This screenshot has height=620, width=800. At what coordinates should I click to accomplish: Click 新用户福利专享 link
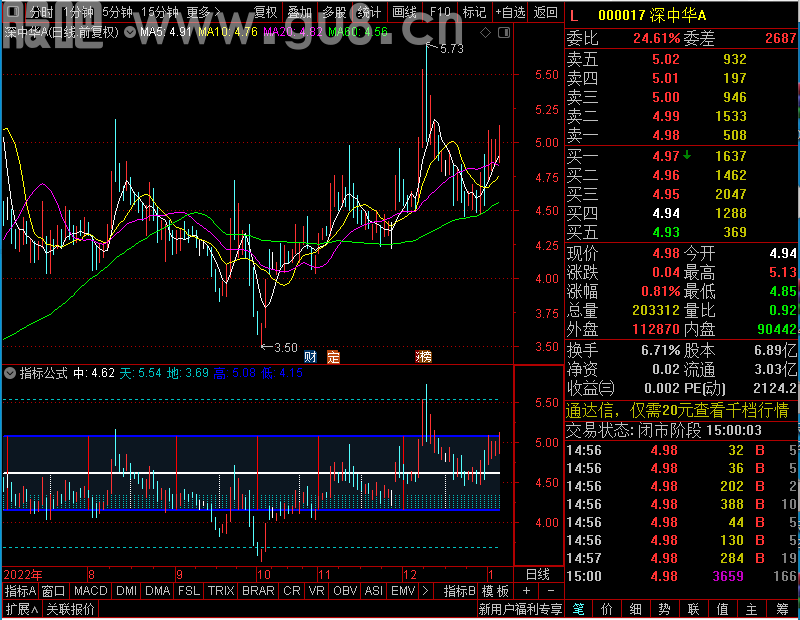[520, 609]
